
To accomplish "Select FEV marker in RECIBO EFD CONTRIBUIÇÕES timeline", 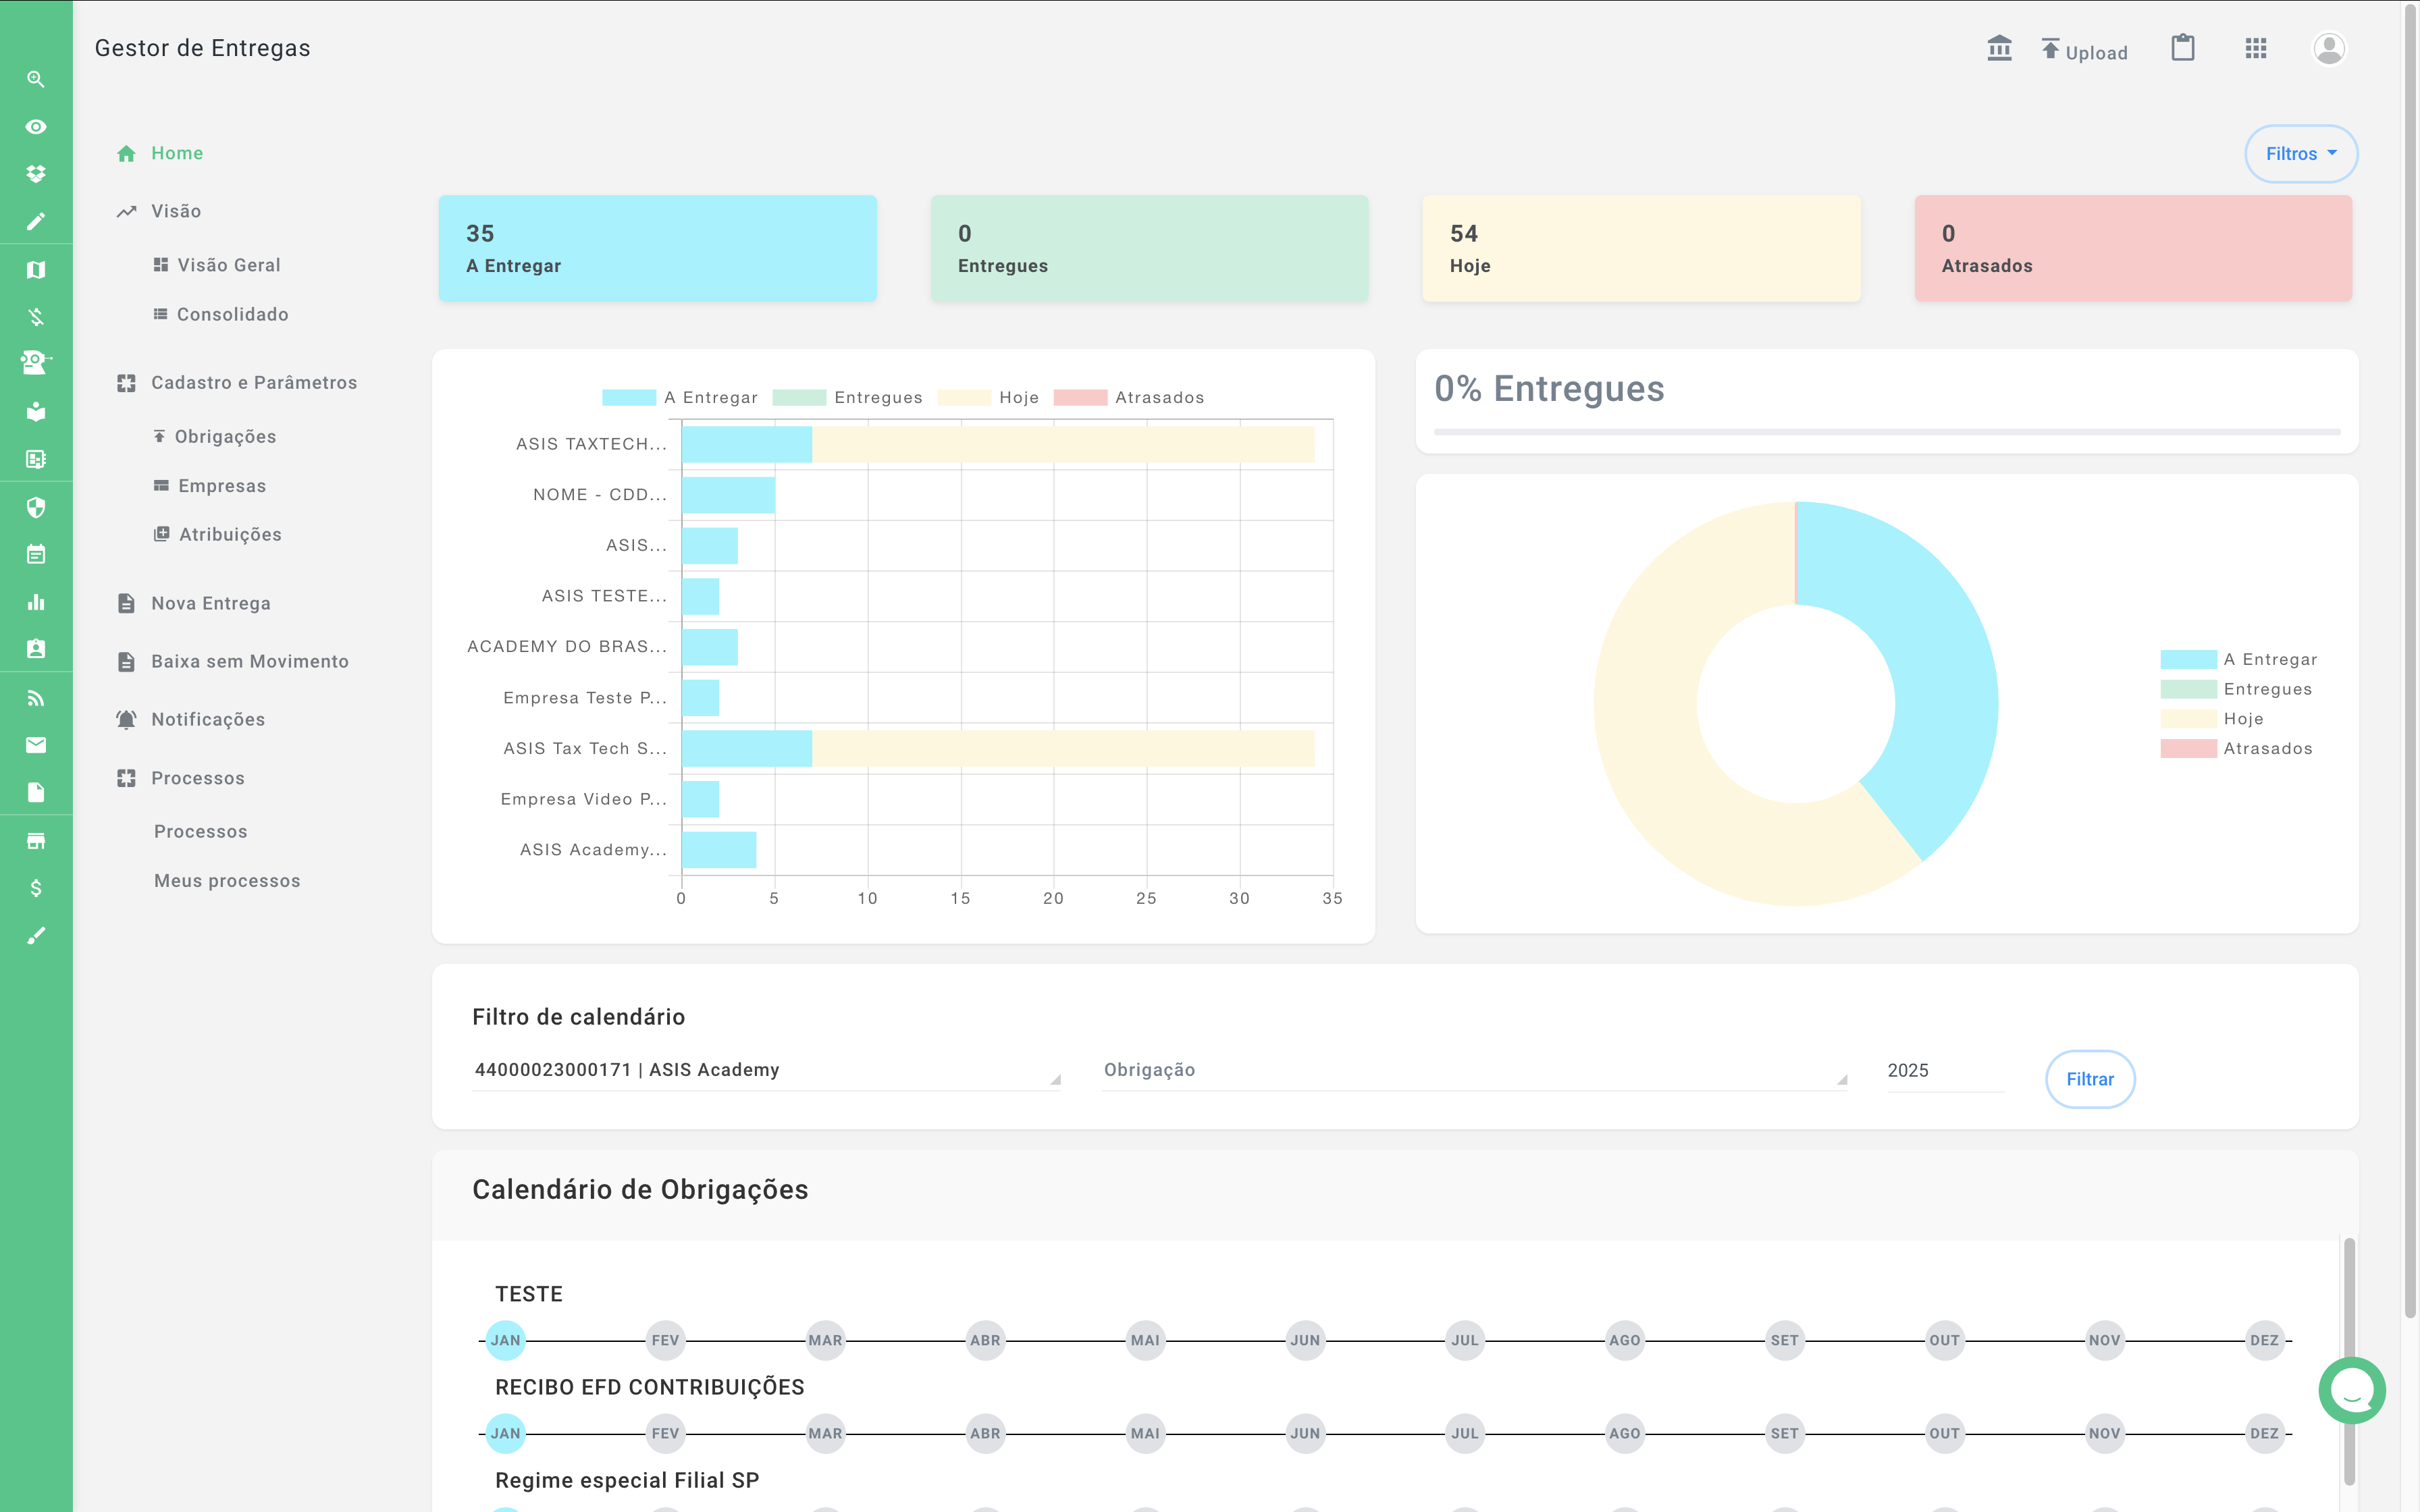I will [x=665, y=1433].
